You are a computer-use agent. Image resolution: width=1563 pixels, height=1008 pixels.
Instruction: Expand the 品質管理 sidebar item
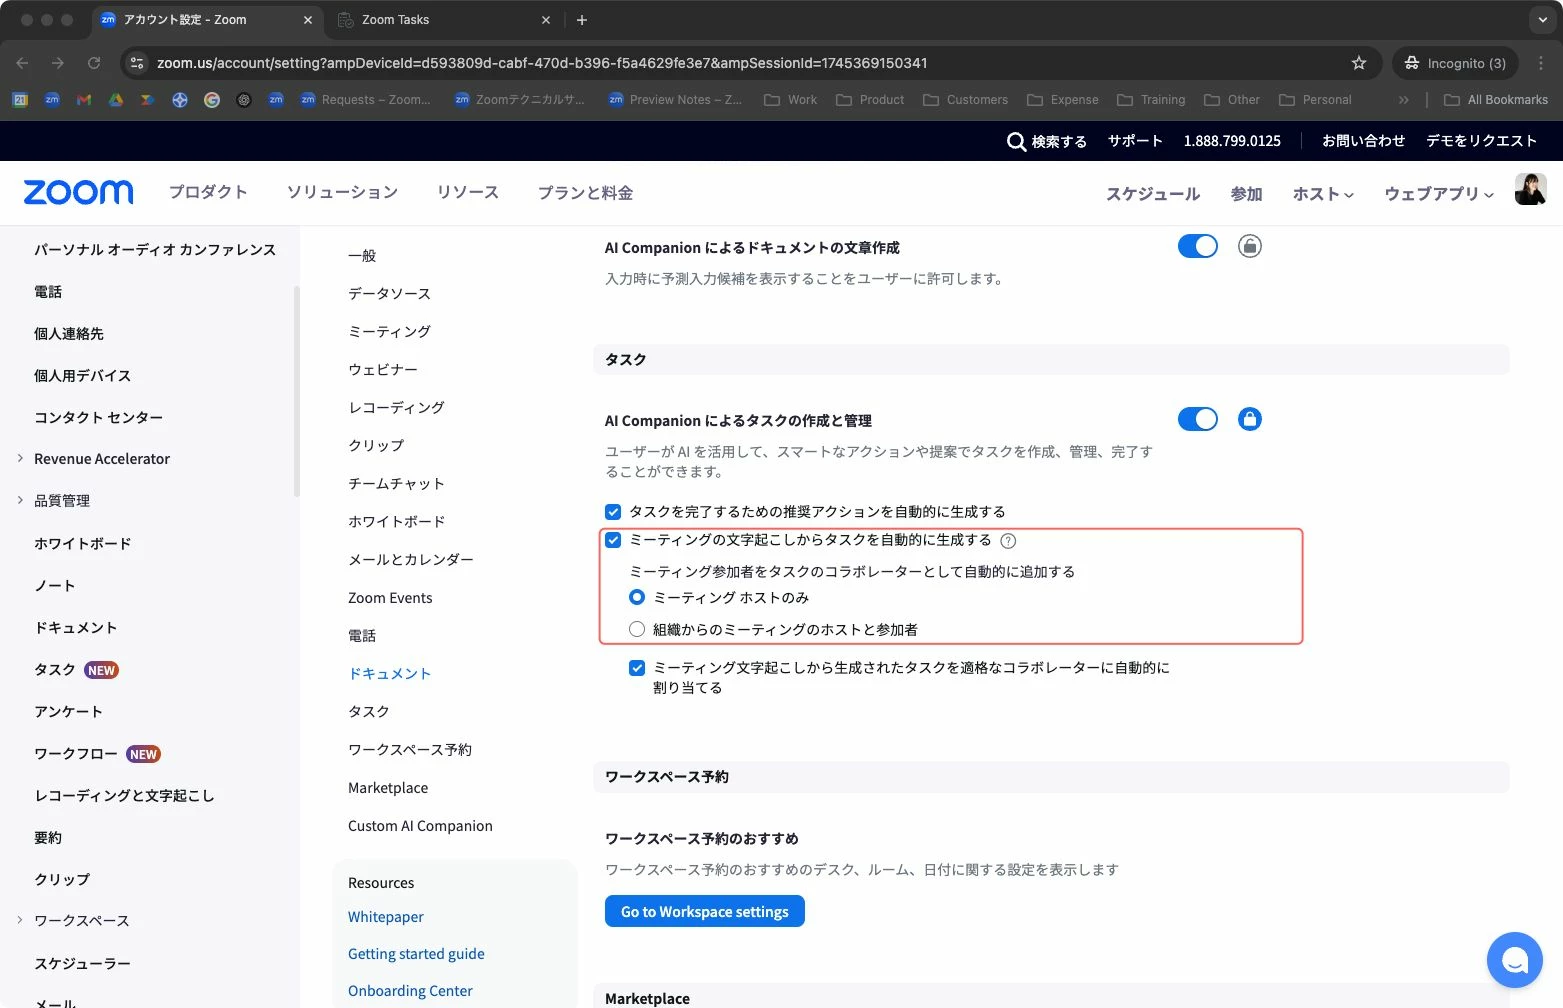20,500
